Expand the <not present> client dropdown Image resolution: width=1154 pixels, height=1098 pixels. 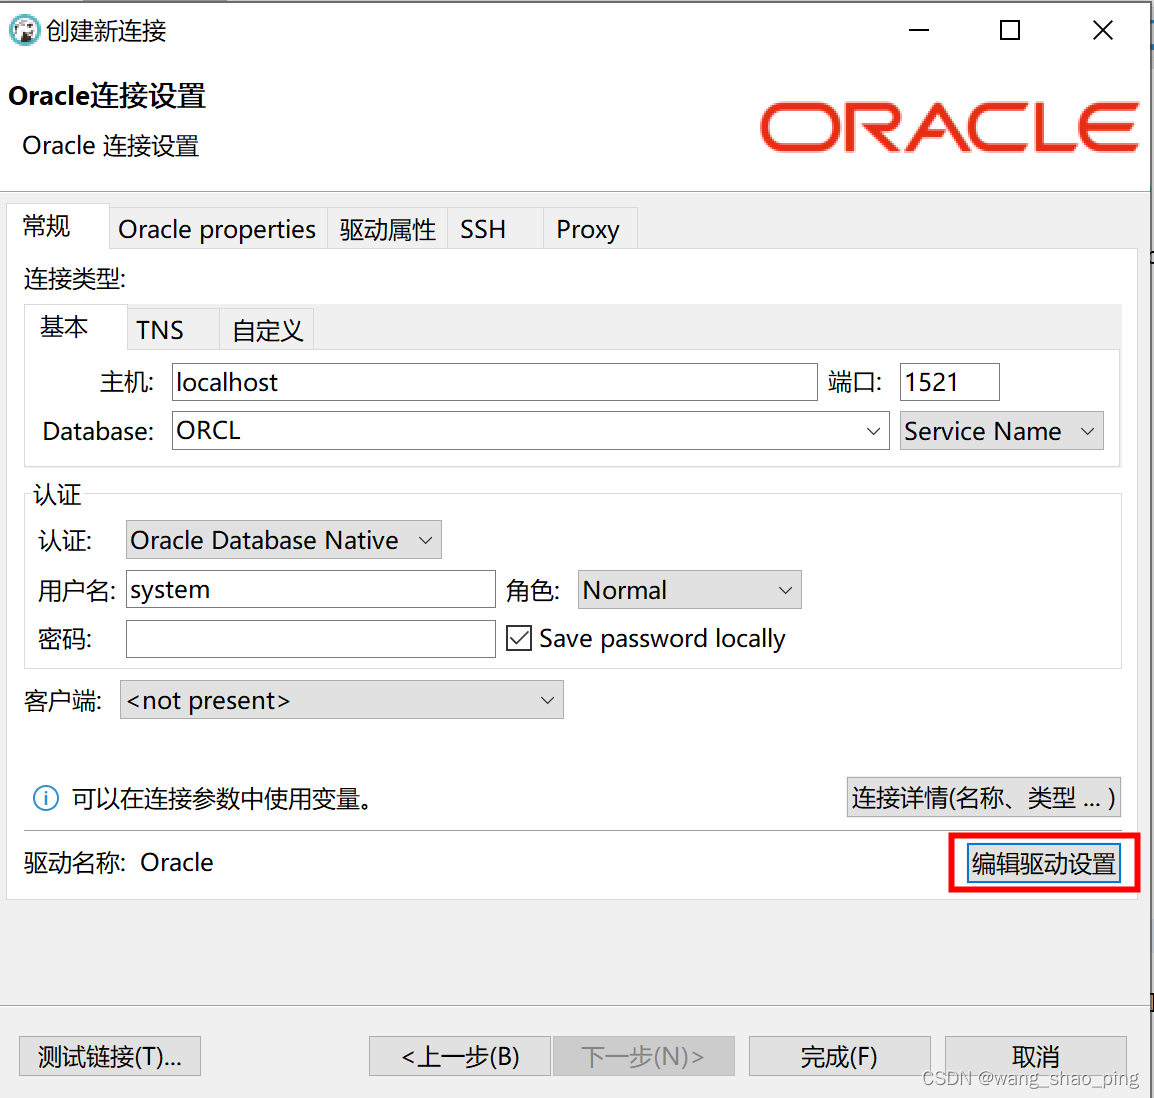coord(341,700)
